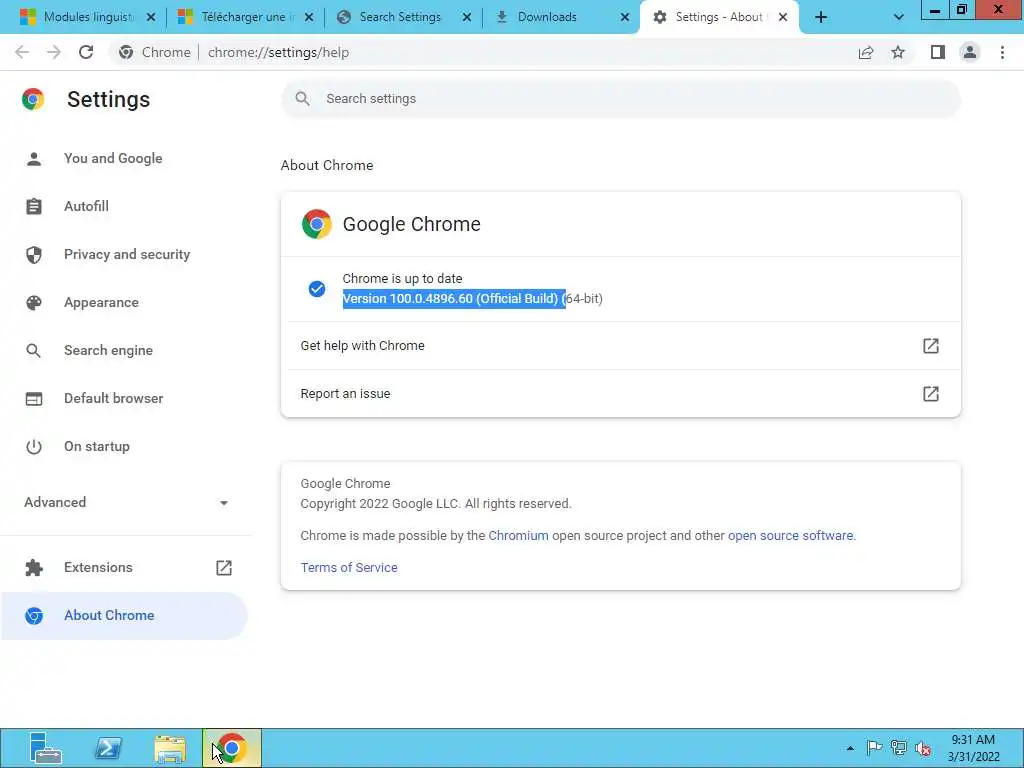Image resolution: width=1024 pixels, height=768 pixels.
Task: Open File Explorer from the taskbar
Action: tap(170, 748)
